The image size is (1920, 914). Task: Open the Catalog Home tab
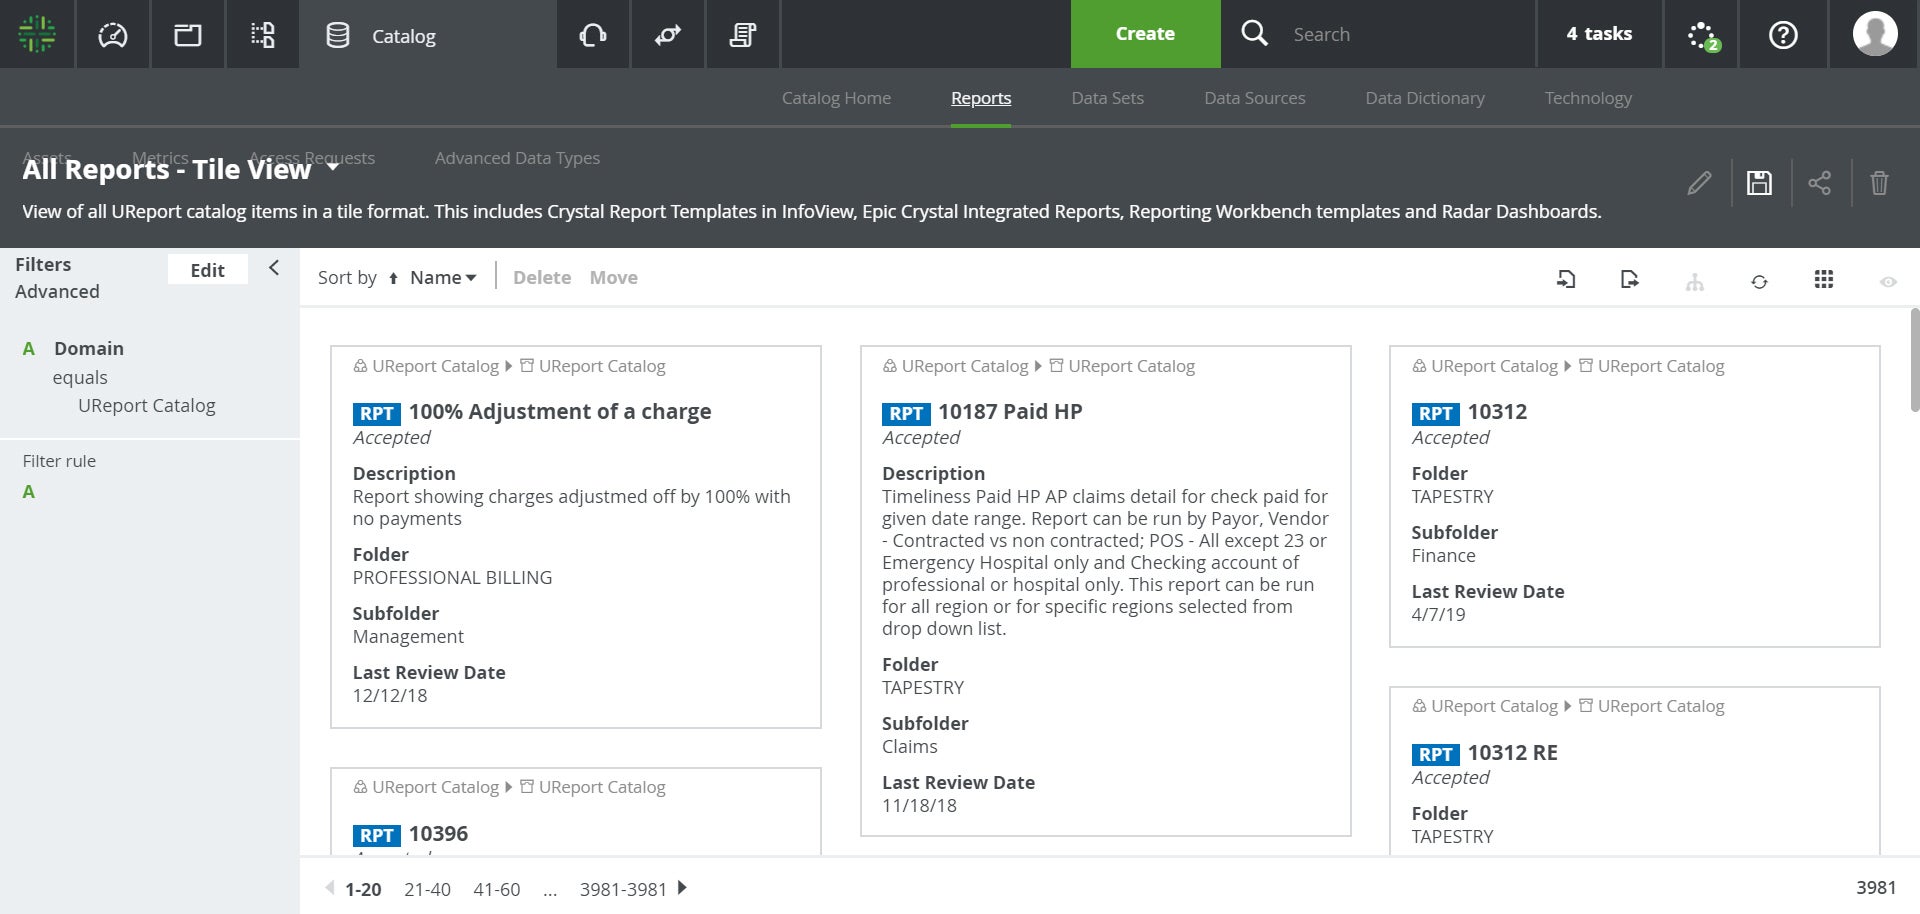pyautogui.click(x=836, y=98)
